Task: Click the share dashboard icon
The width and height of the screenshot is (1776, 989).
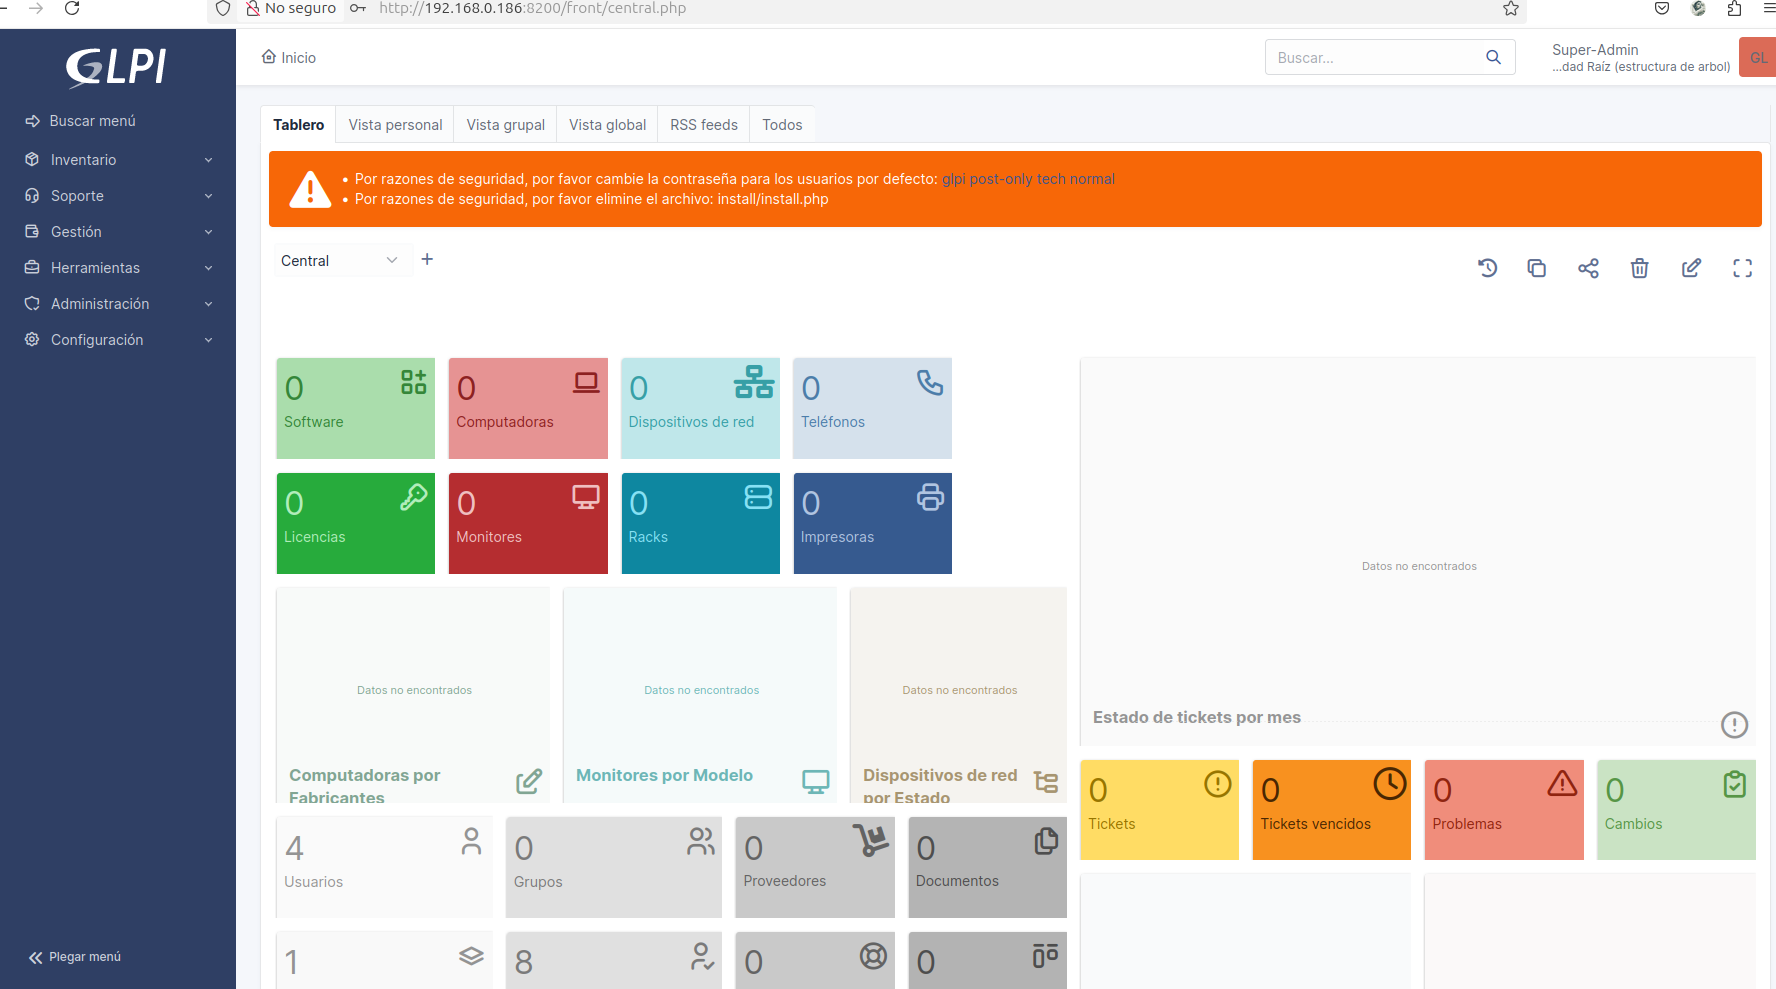Action: [x=1588, y=268]
